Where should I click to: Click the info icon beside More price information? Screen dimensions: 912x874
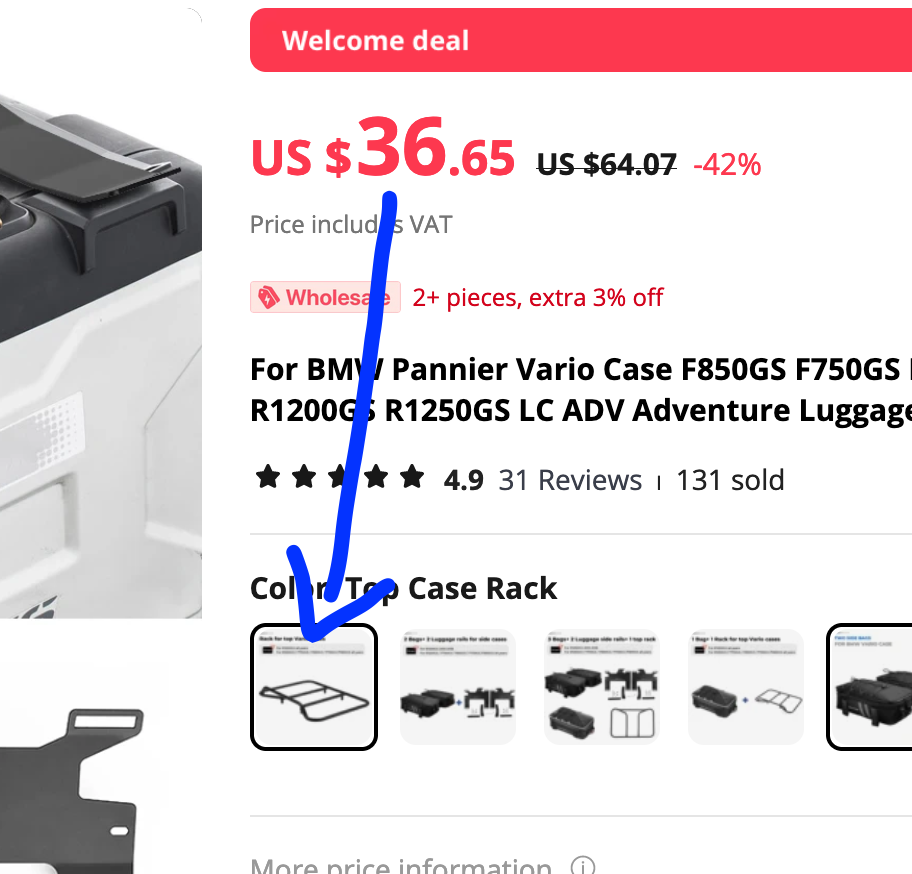coord(582,866)
